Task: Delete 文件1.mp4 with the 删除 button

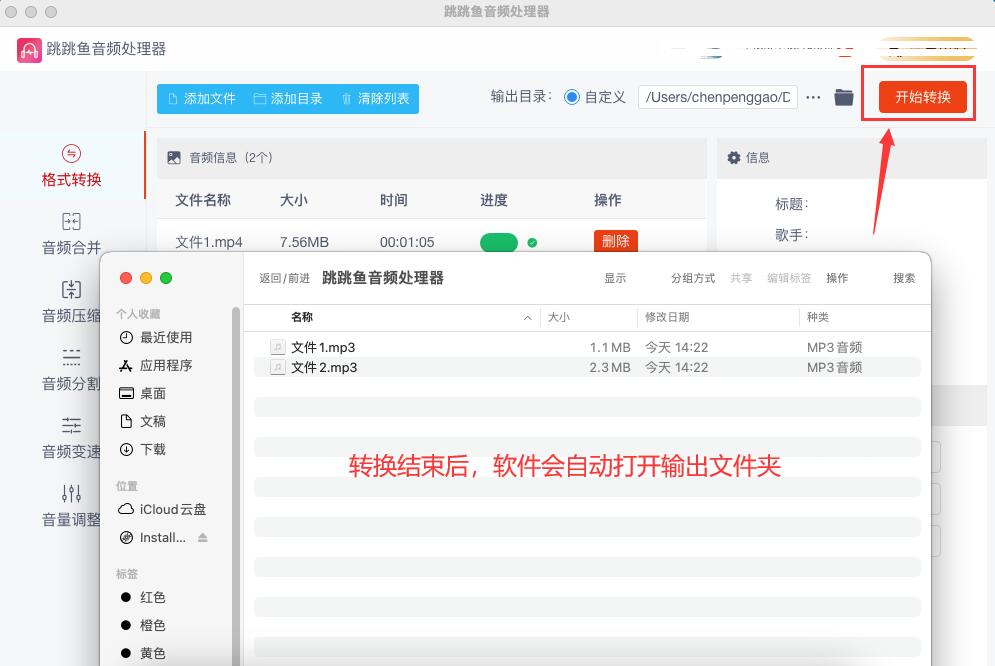Action: 615,241
